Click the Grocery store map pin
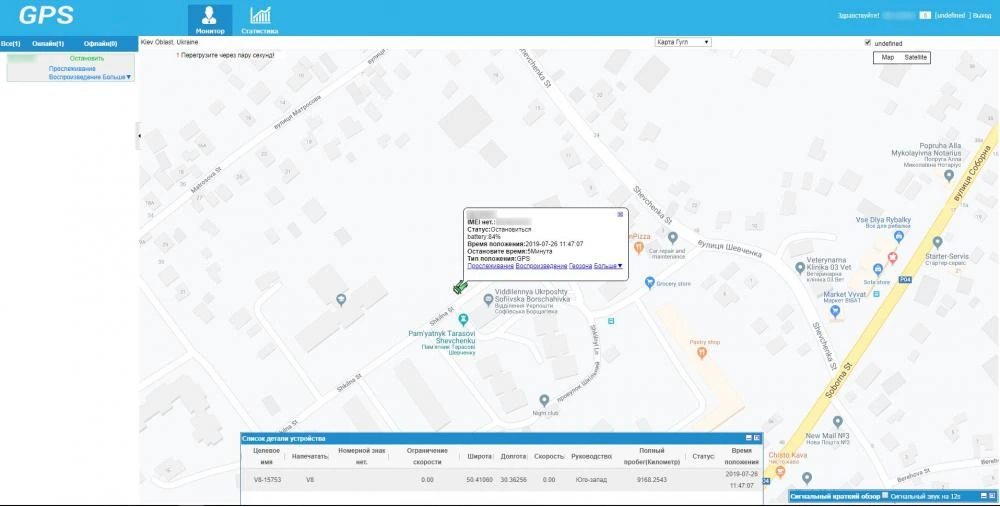 coord(648,283)
